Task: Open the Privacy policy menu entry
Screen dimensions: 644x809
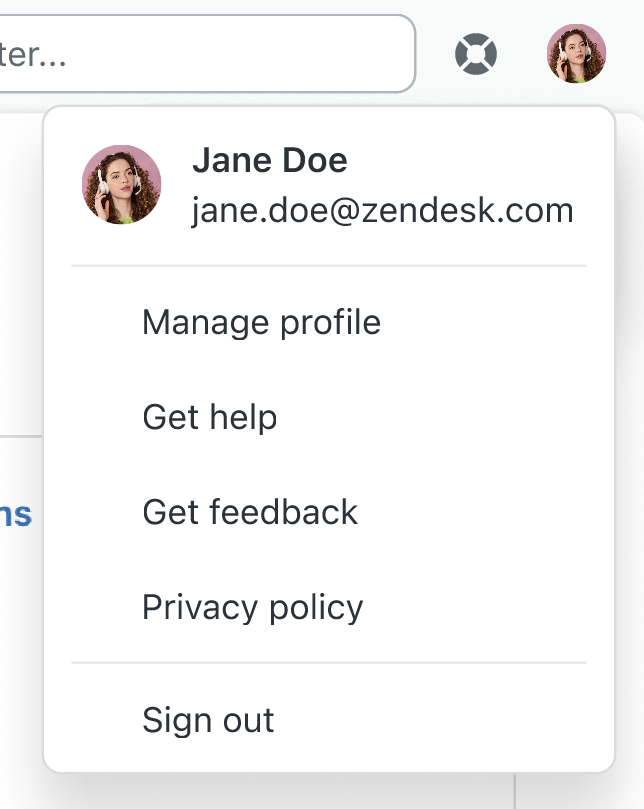Action: pyautogui.click(x=329, y=607)
